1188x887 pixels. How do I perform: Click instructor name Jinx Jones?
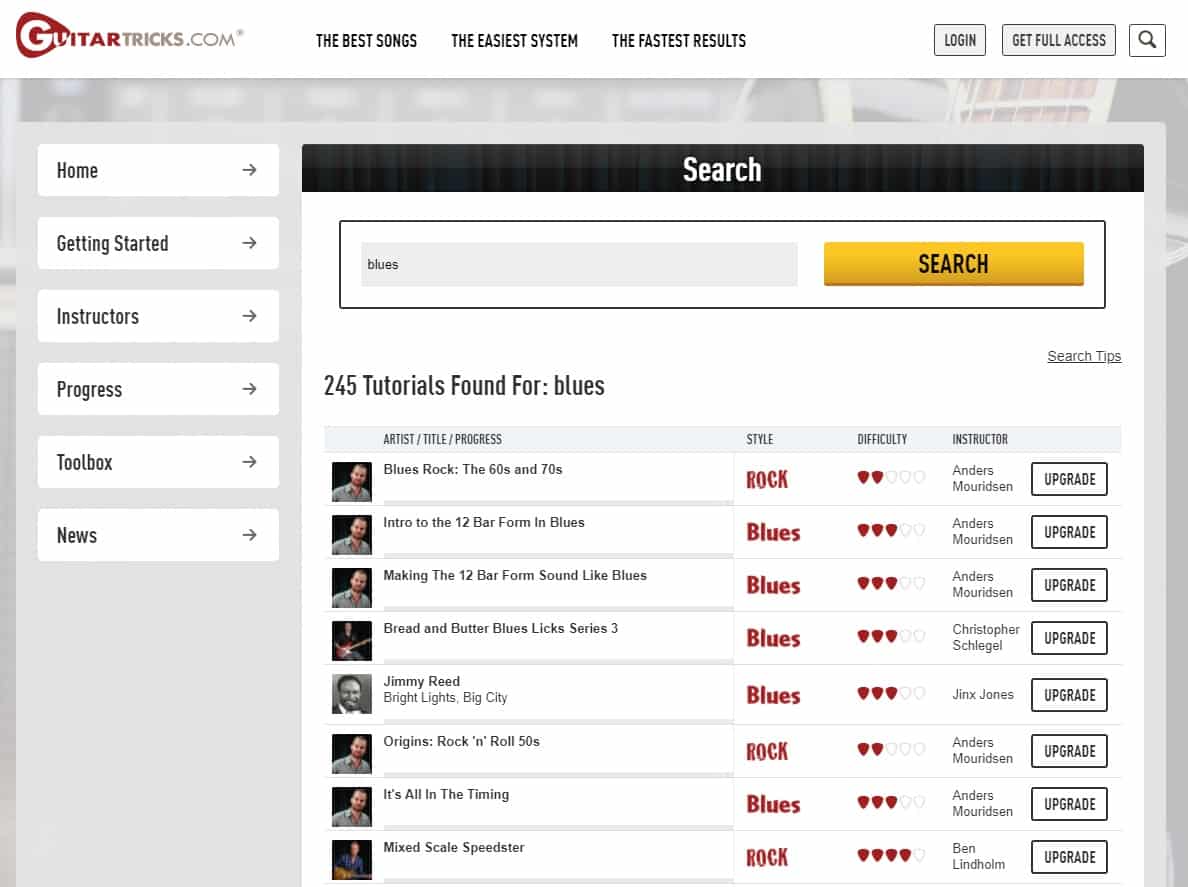983,695
